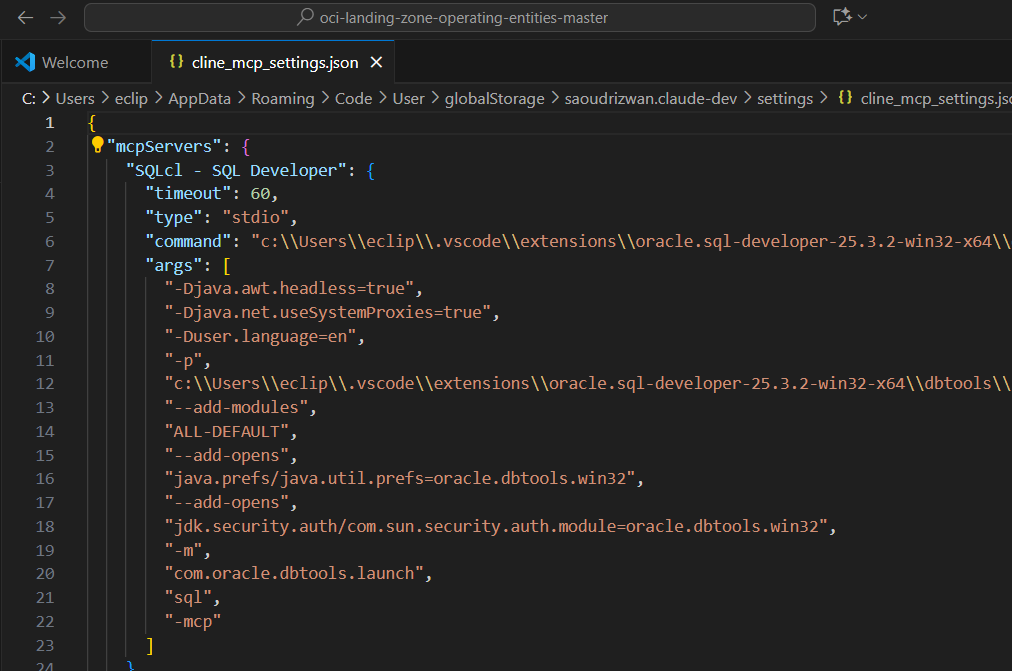Click the Go Forward arrow

58,17
